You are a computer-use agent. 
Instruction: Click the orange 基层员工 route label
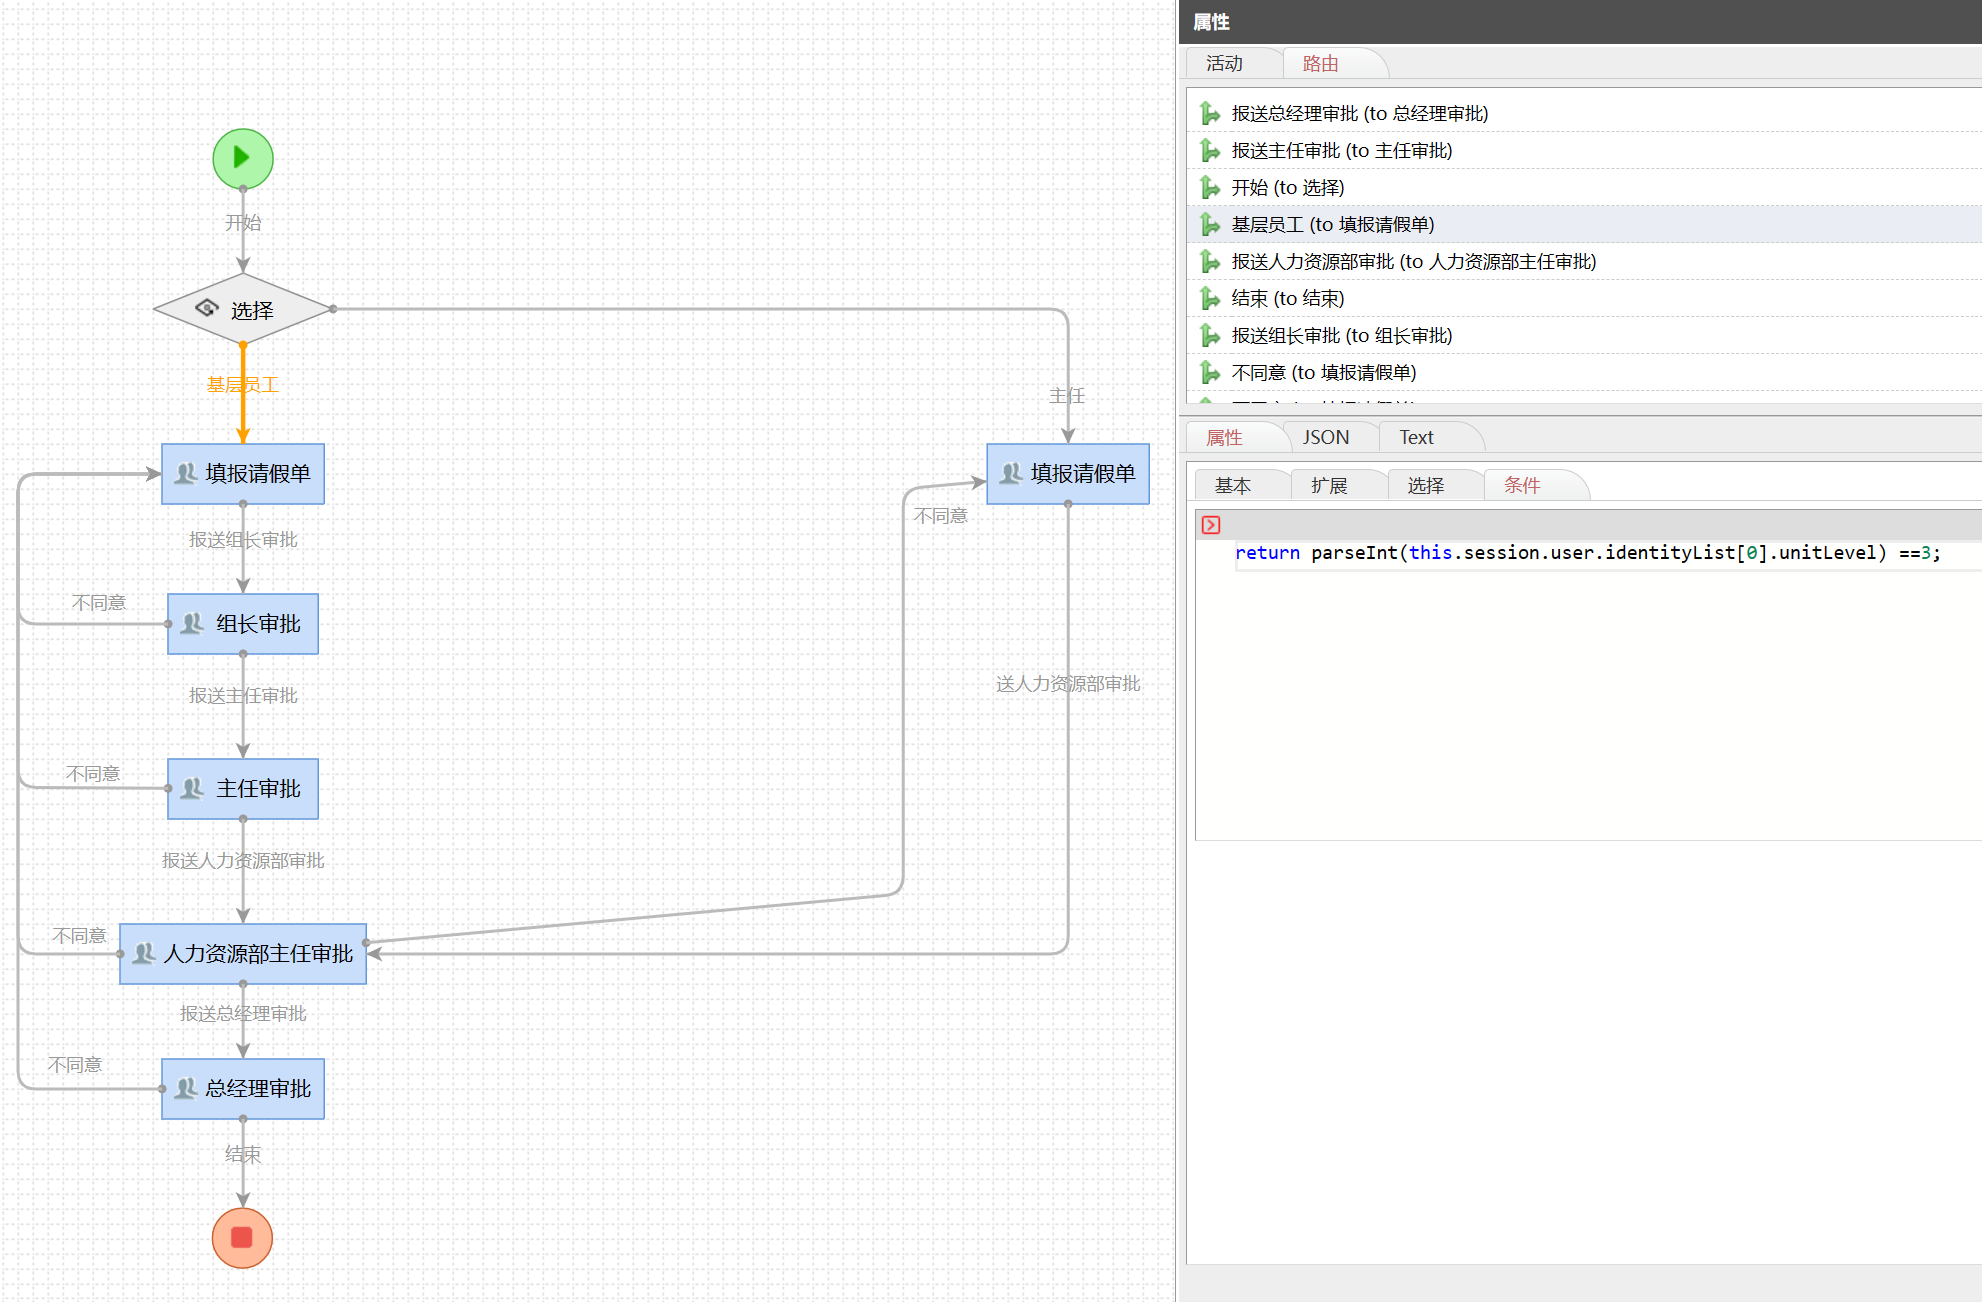(x=243, y=385)
